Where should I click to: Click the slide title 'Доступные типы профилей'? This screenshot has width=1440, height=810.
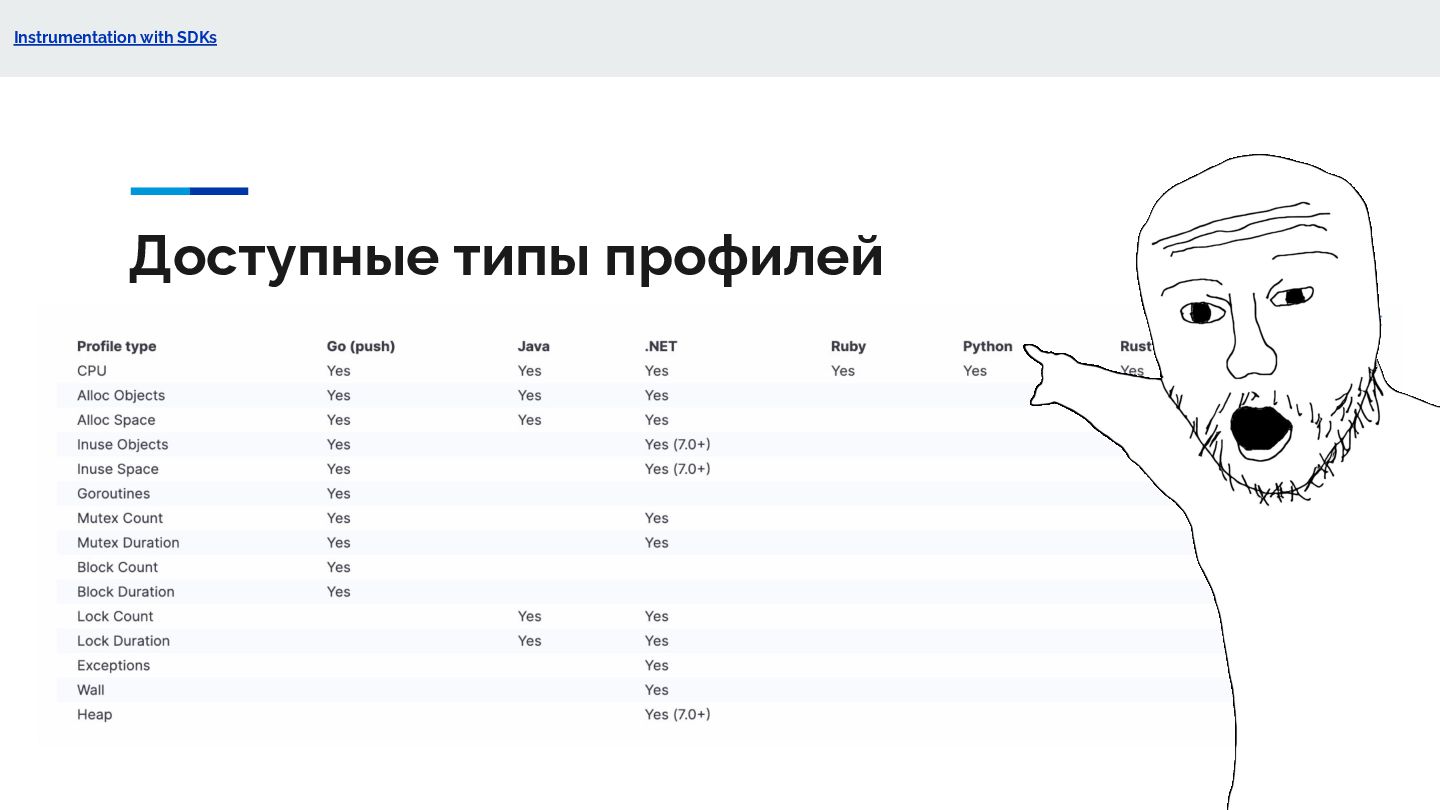click(506, 256)
